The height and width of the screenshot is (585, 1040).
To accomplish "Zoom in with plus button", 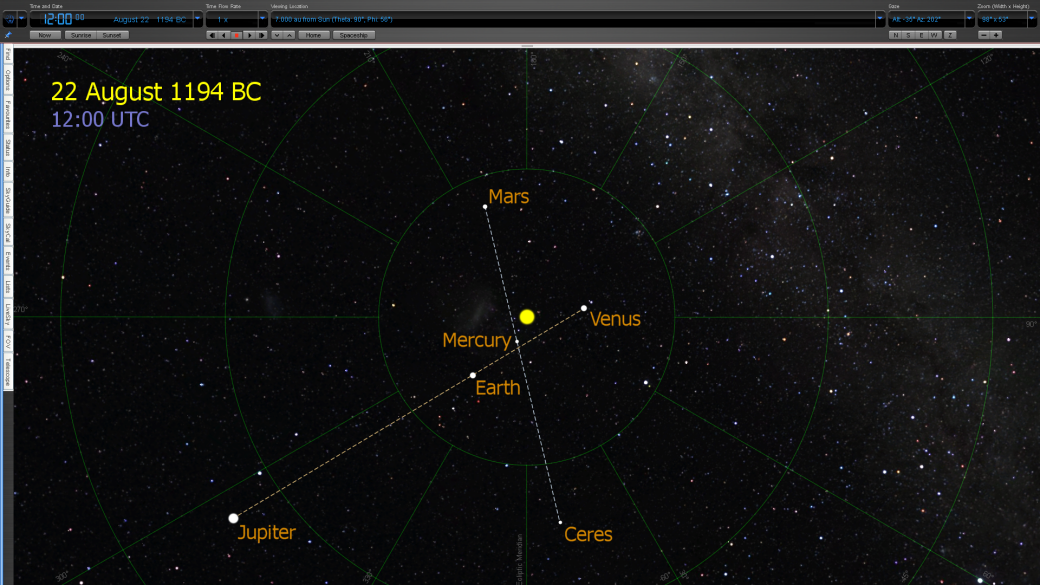I will coord(996,35).
